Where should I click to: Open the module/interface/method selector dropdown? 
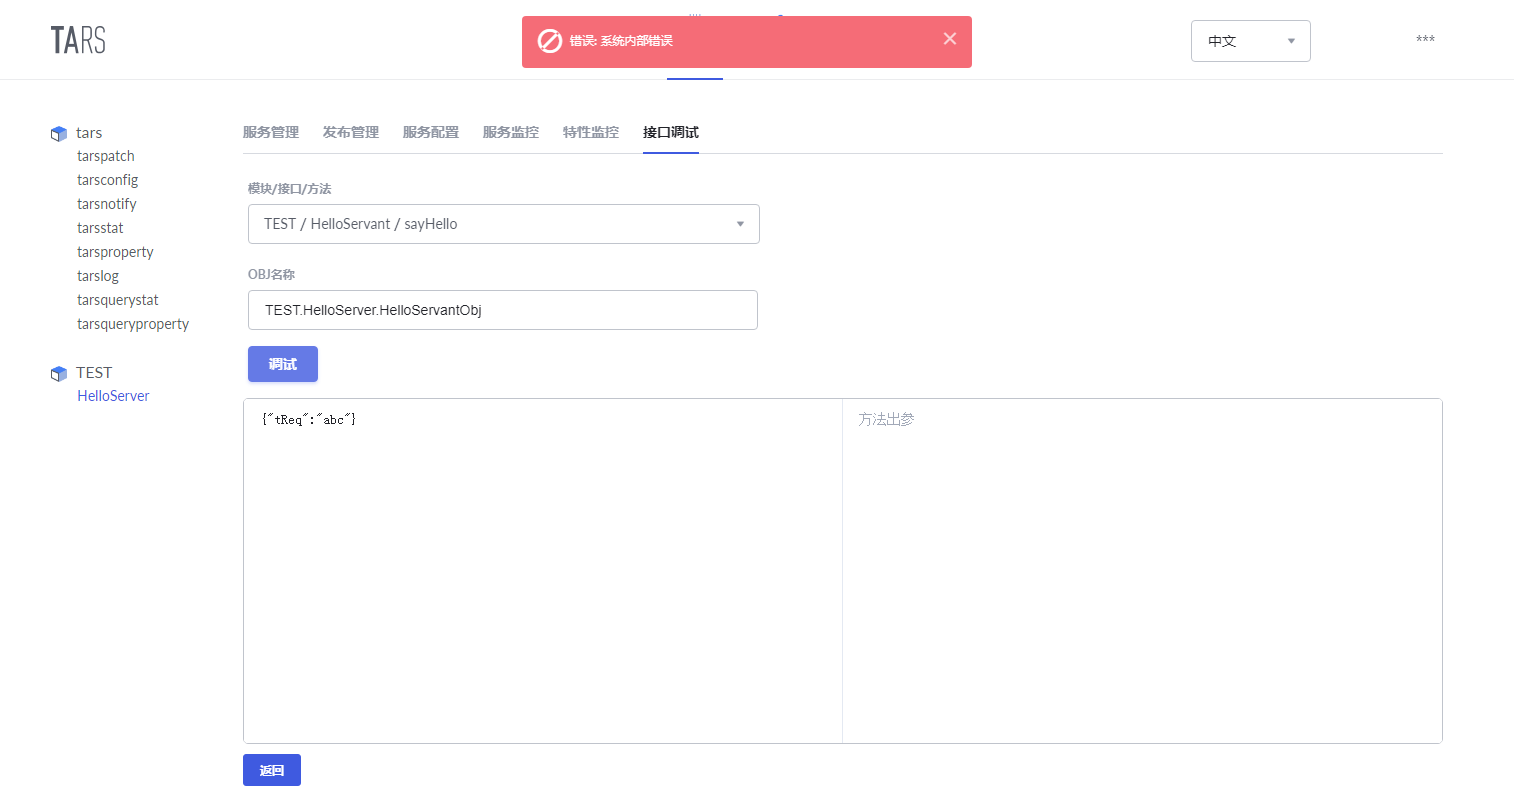click(x=503, y=223)
